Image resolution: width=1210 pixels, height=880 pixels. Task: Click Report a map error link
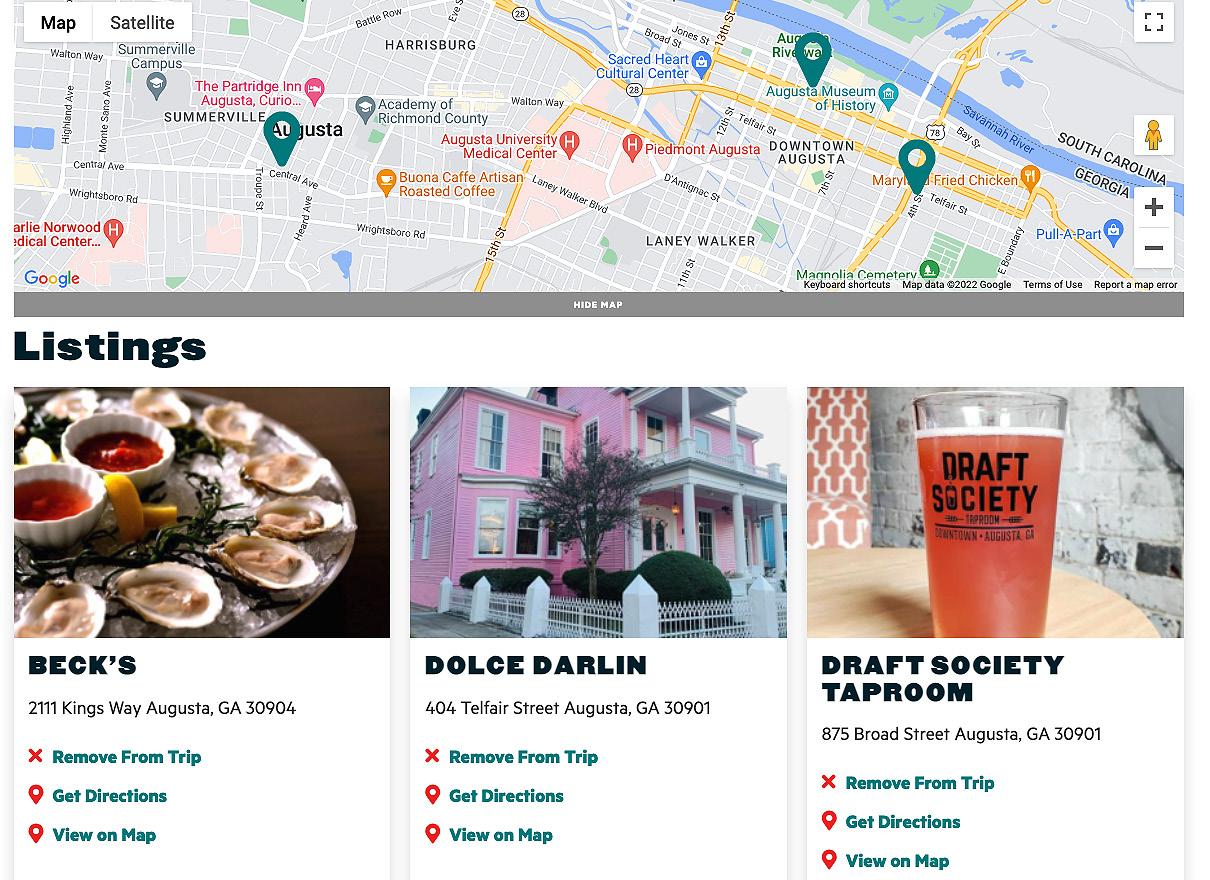click(1135, 285)
